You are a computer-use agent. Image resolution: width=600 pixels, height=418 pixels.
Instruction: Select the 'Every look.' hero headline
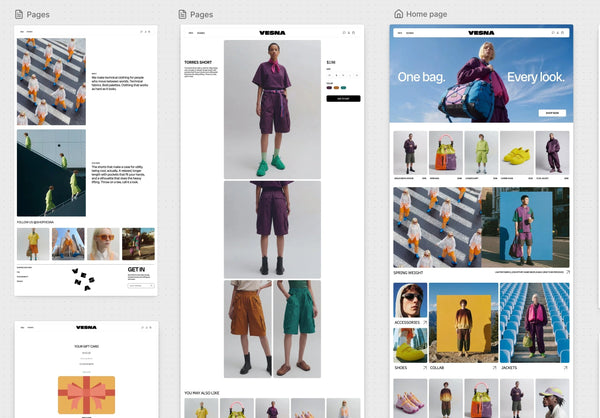pyautogui.click(x=536, y=77)
